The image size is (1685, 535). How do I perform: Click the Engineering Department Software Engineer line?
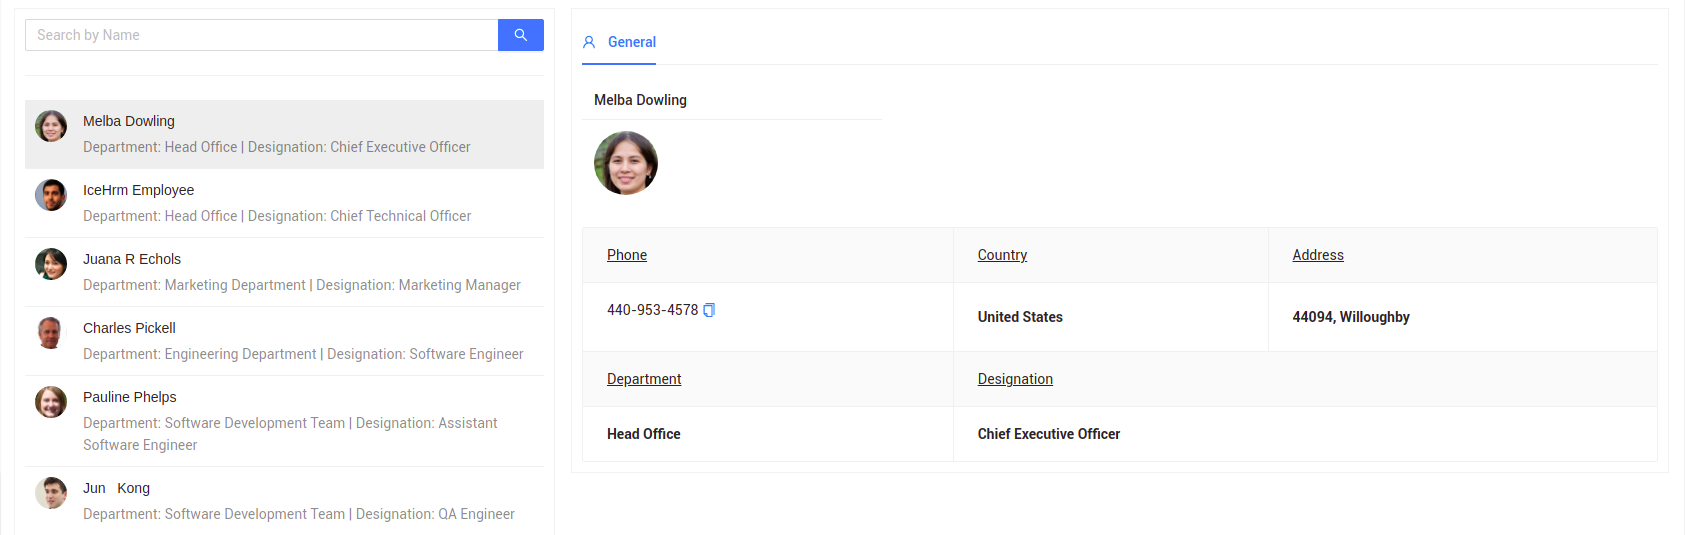click(303, 354)
